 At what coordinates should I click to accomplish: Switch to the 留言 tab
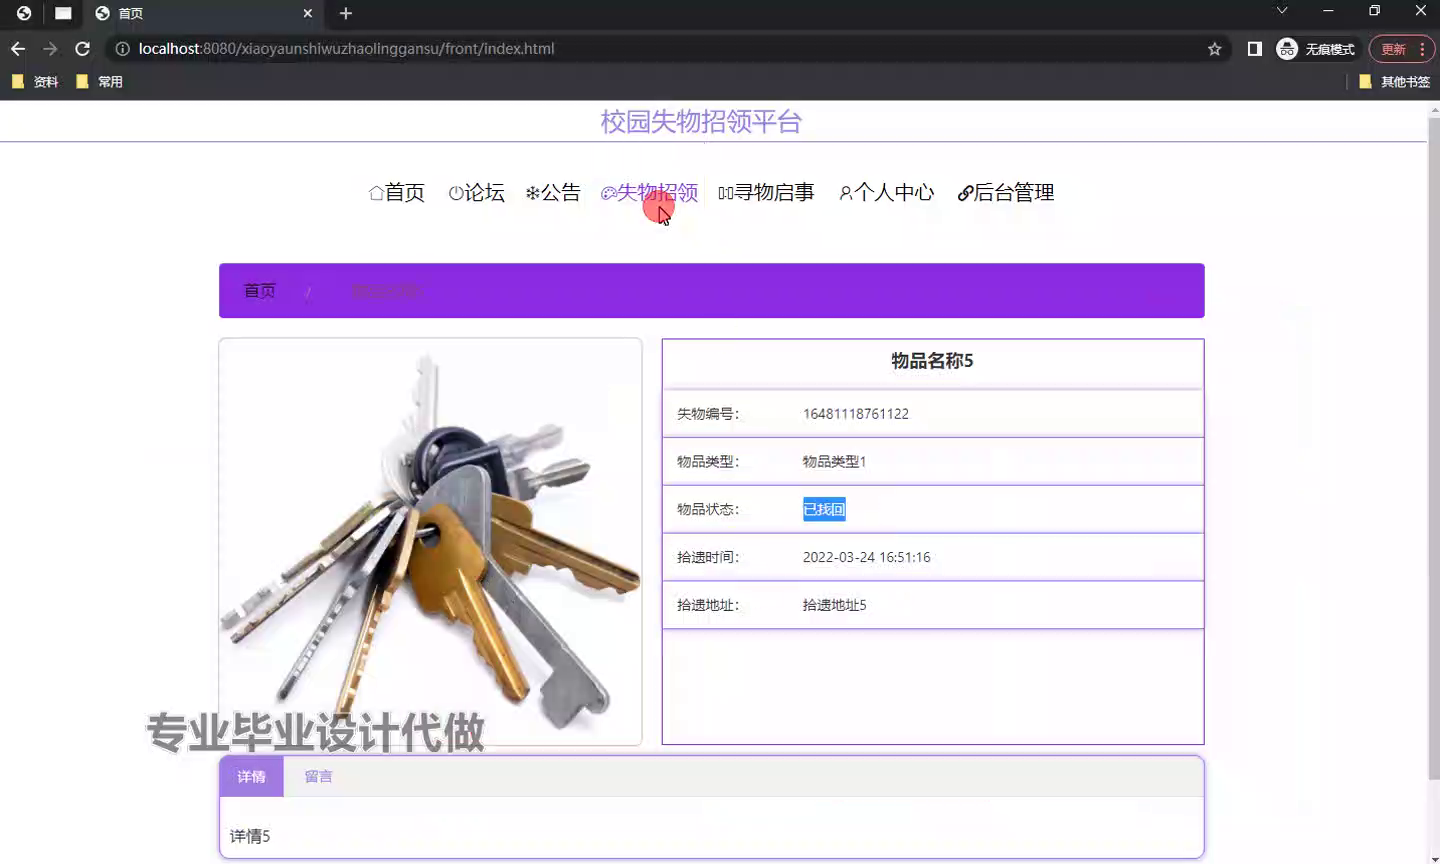click(x=318, y=777)
